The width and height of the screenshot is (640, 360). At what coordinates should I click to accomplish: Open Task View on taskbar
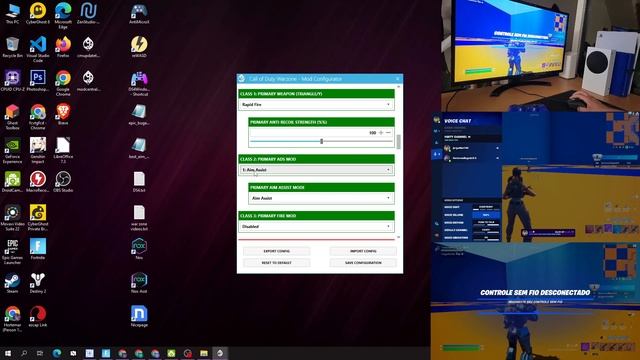coord(40,353)
